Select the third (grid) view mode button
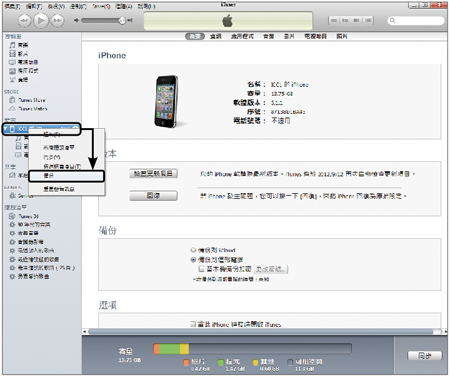450x377 pixels. point(356,21)
